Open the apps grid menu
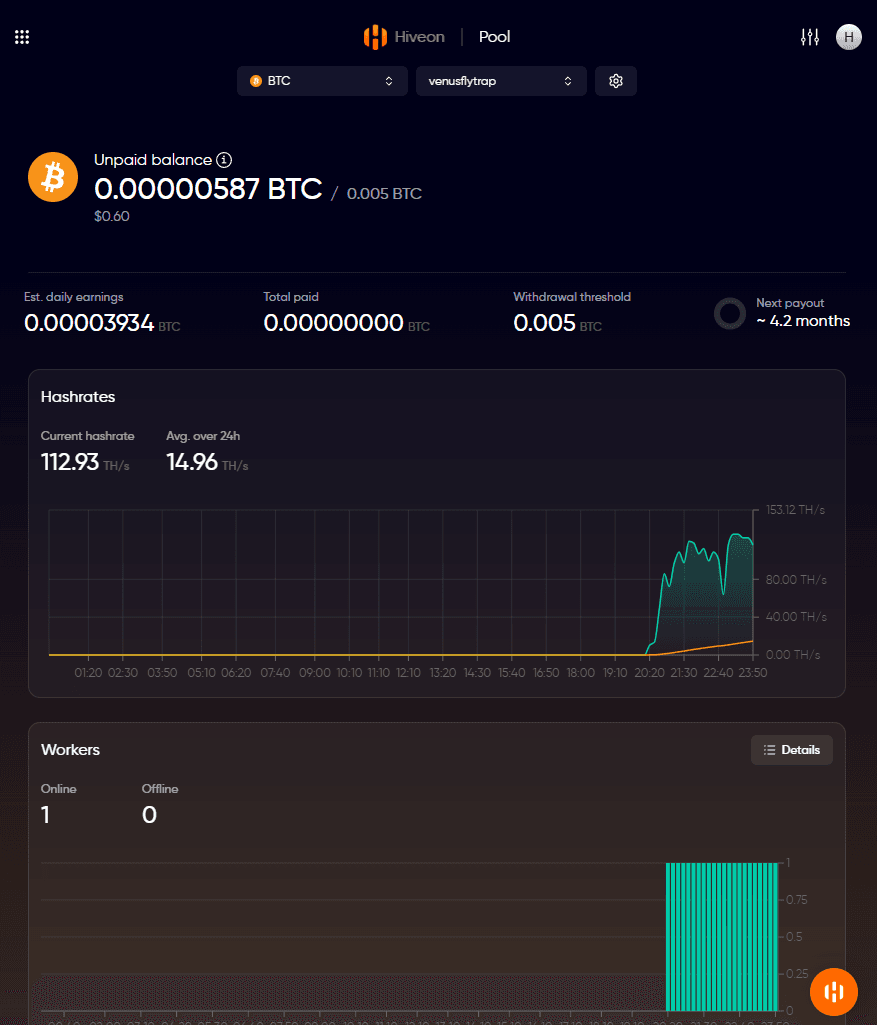The image size is (877, 1025). (21, 36)
